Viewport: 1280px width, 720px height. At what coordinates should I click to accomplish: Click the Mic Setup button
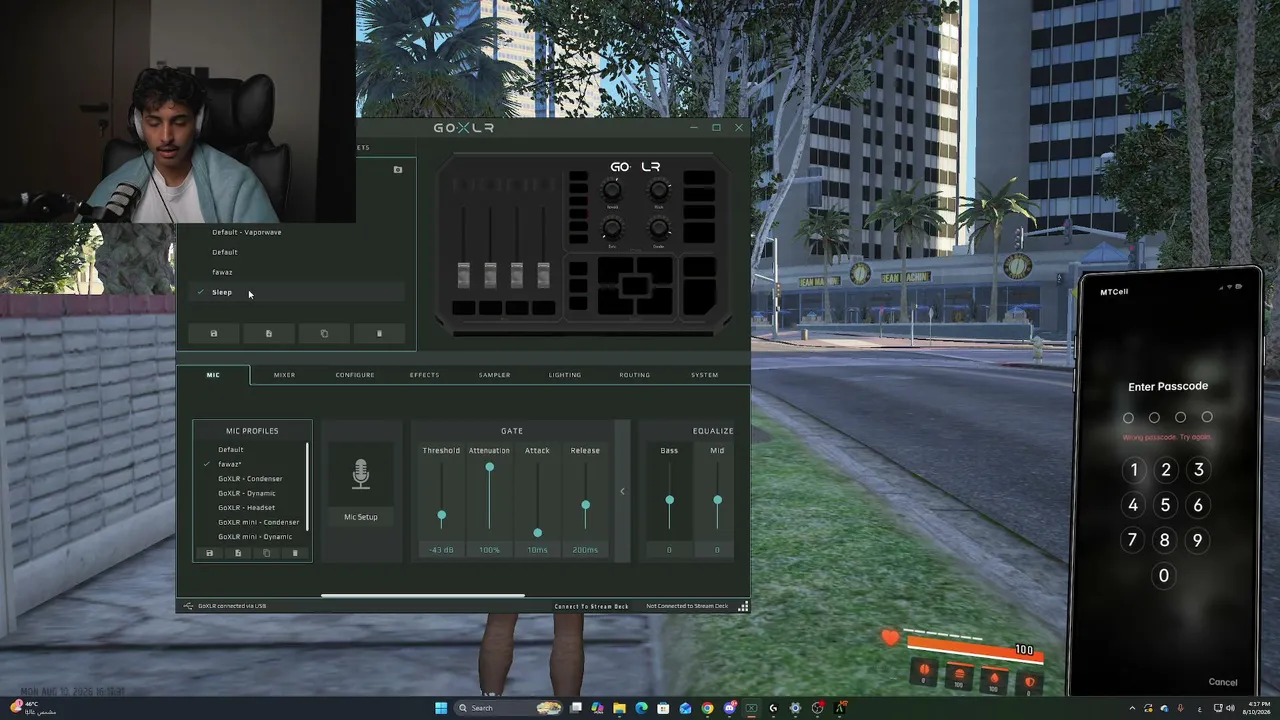361,517
